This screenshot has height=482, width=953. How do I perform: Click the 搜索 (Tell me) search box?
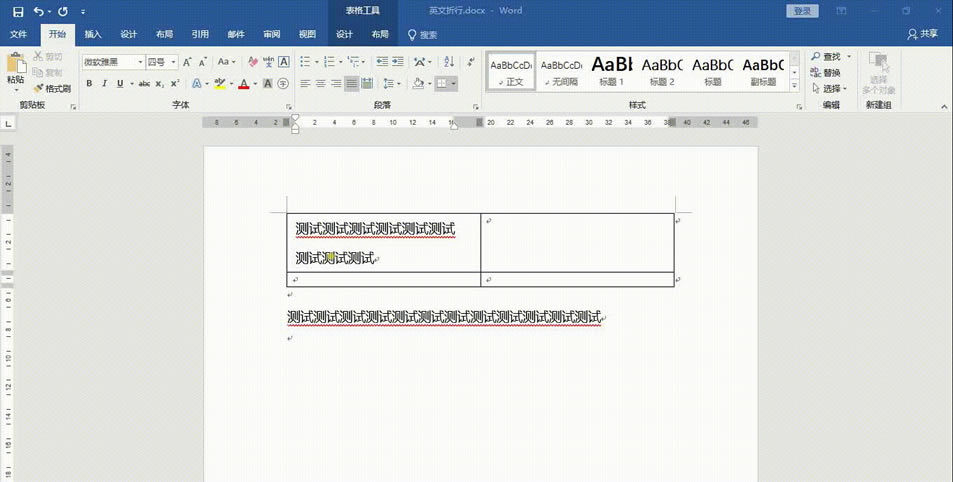423,35
